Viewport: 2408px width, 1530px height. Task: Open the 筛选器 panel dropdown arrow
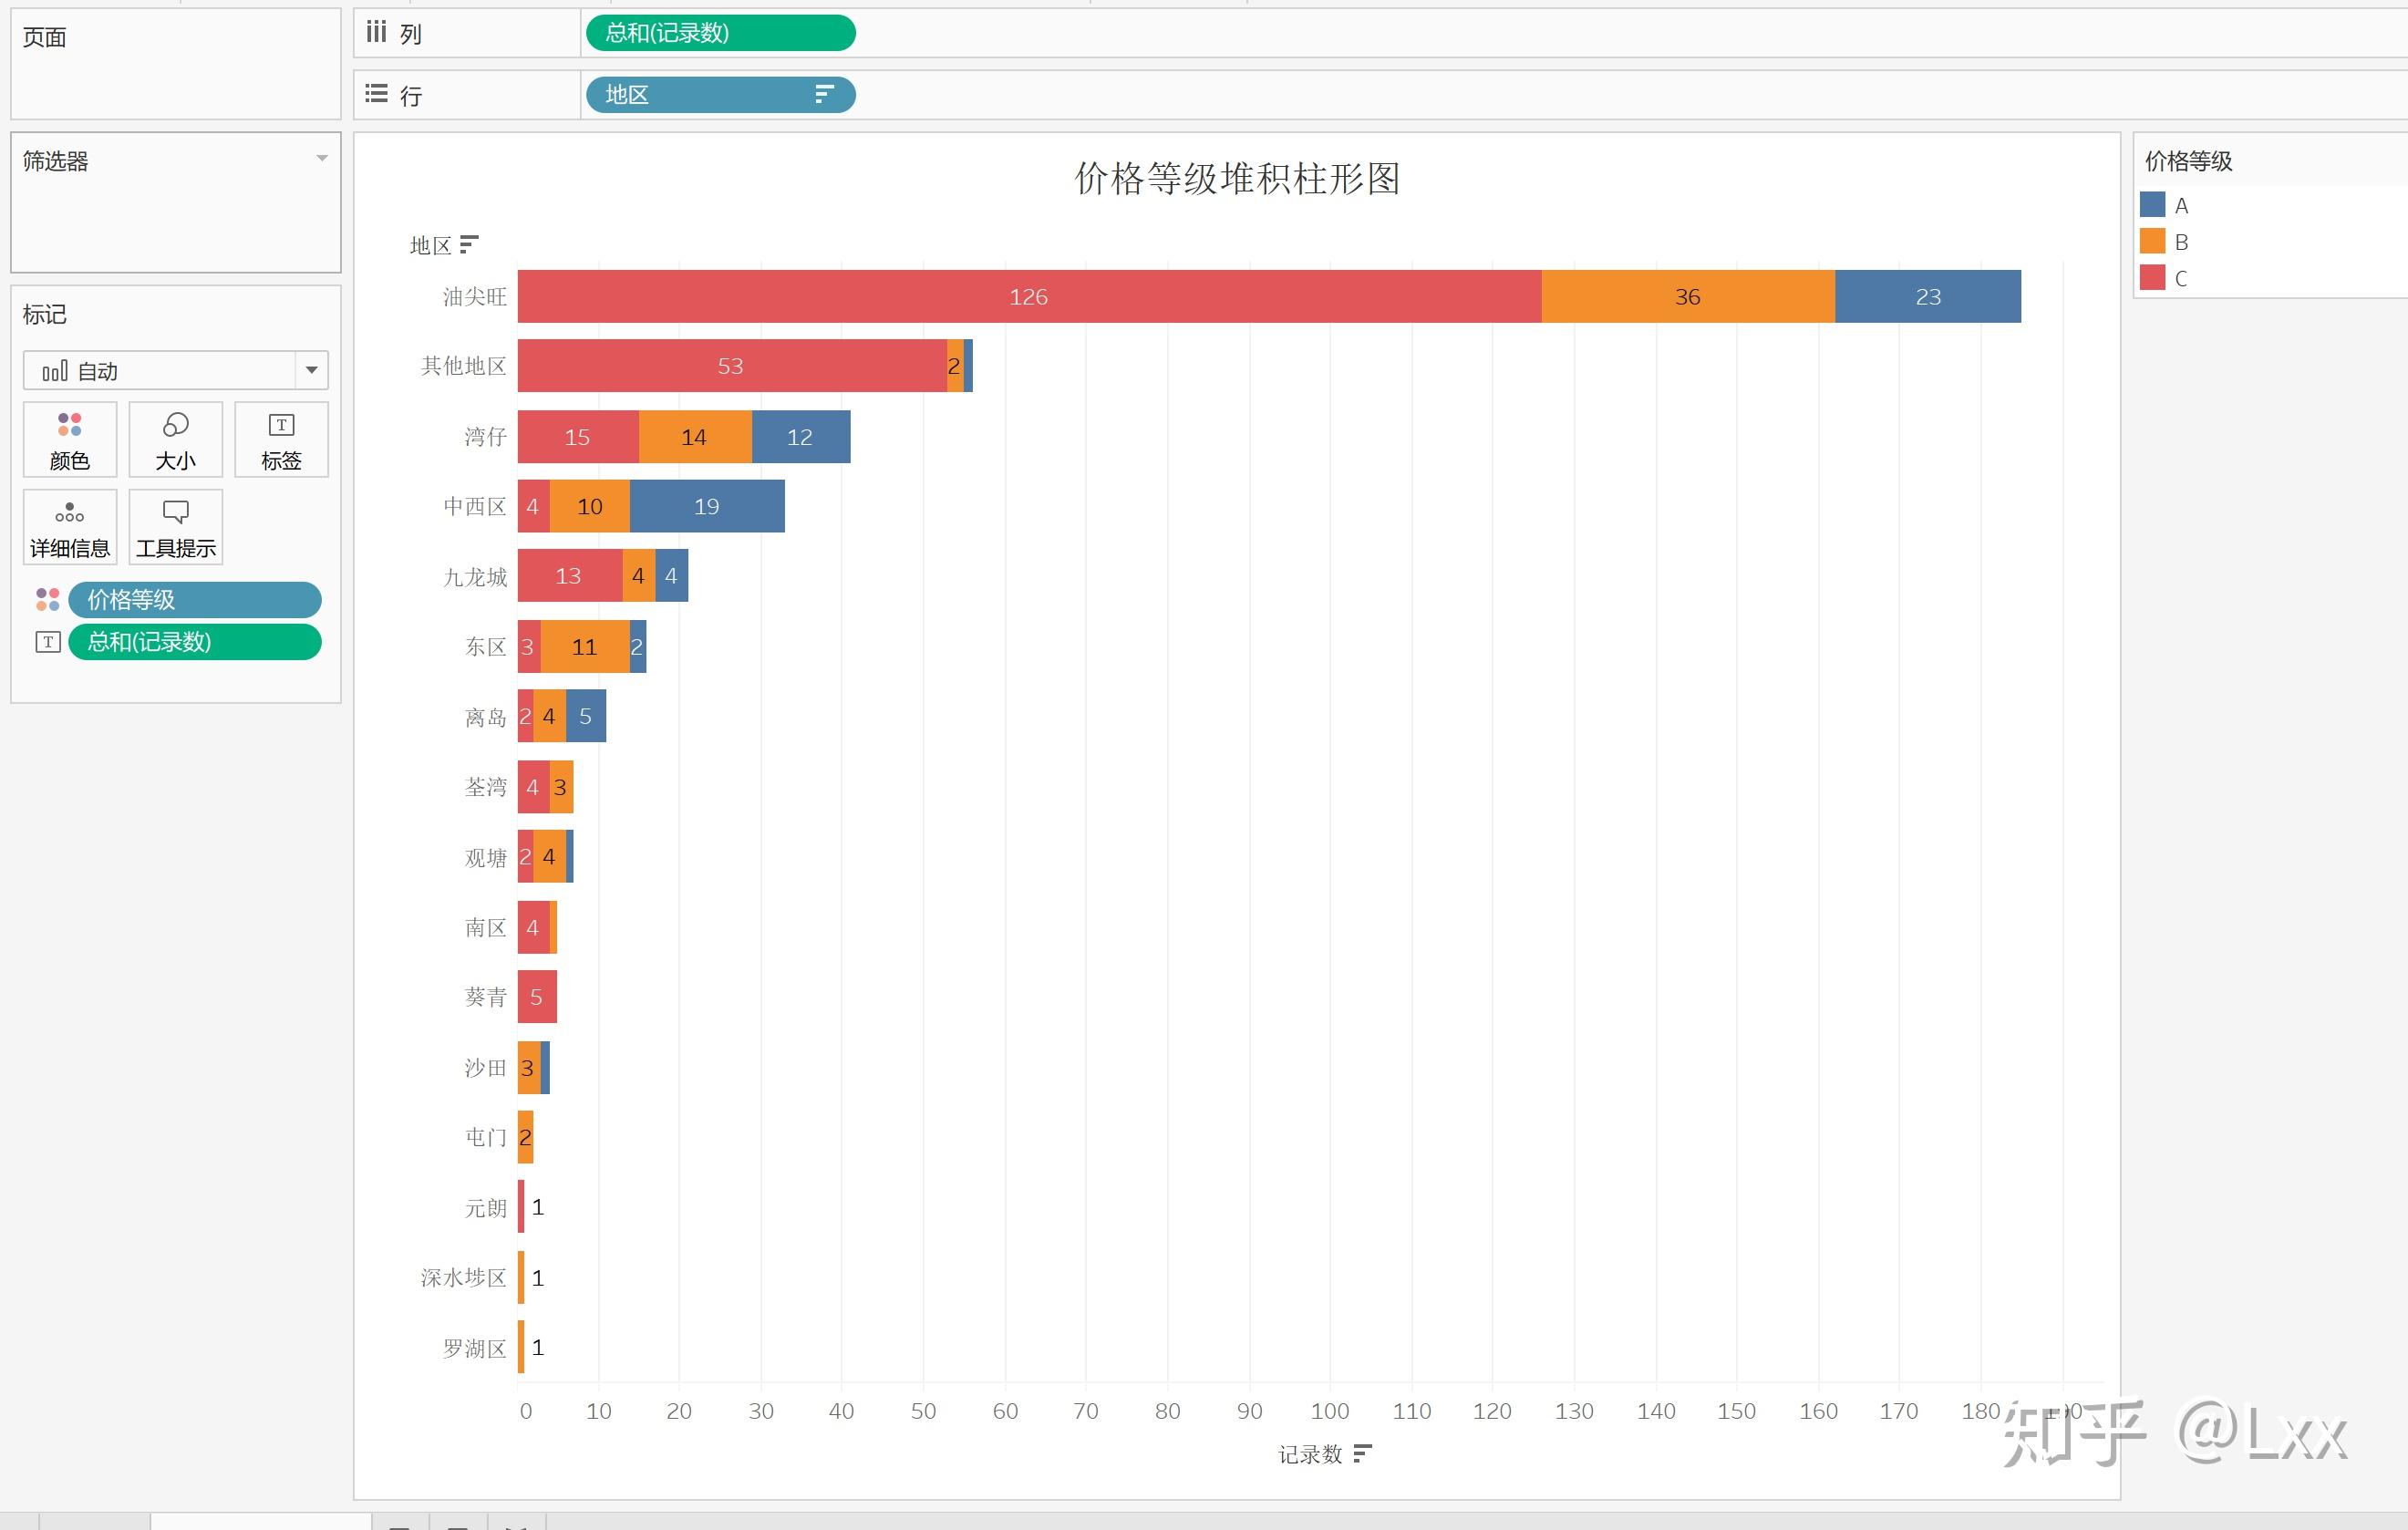coord(322,158)
